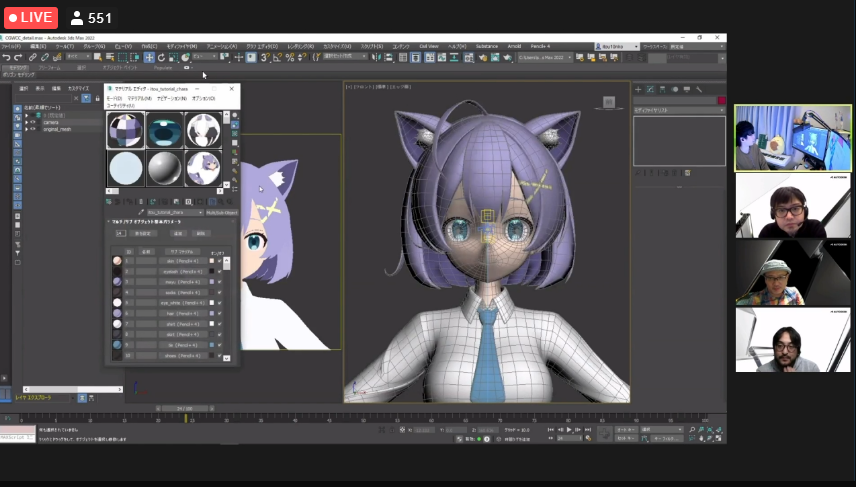Click the Undo arrow in main toolbar

click(x=6, y=57)
